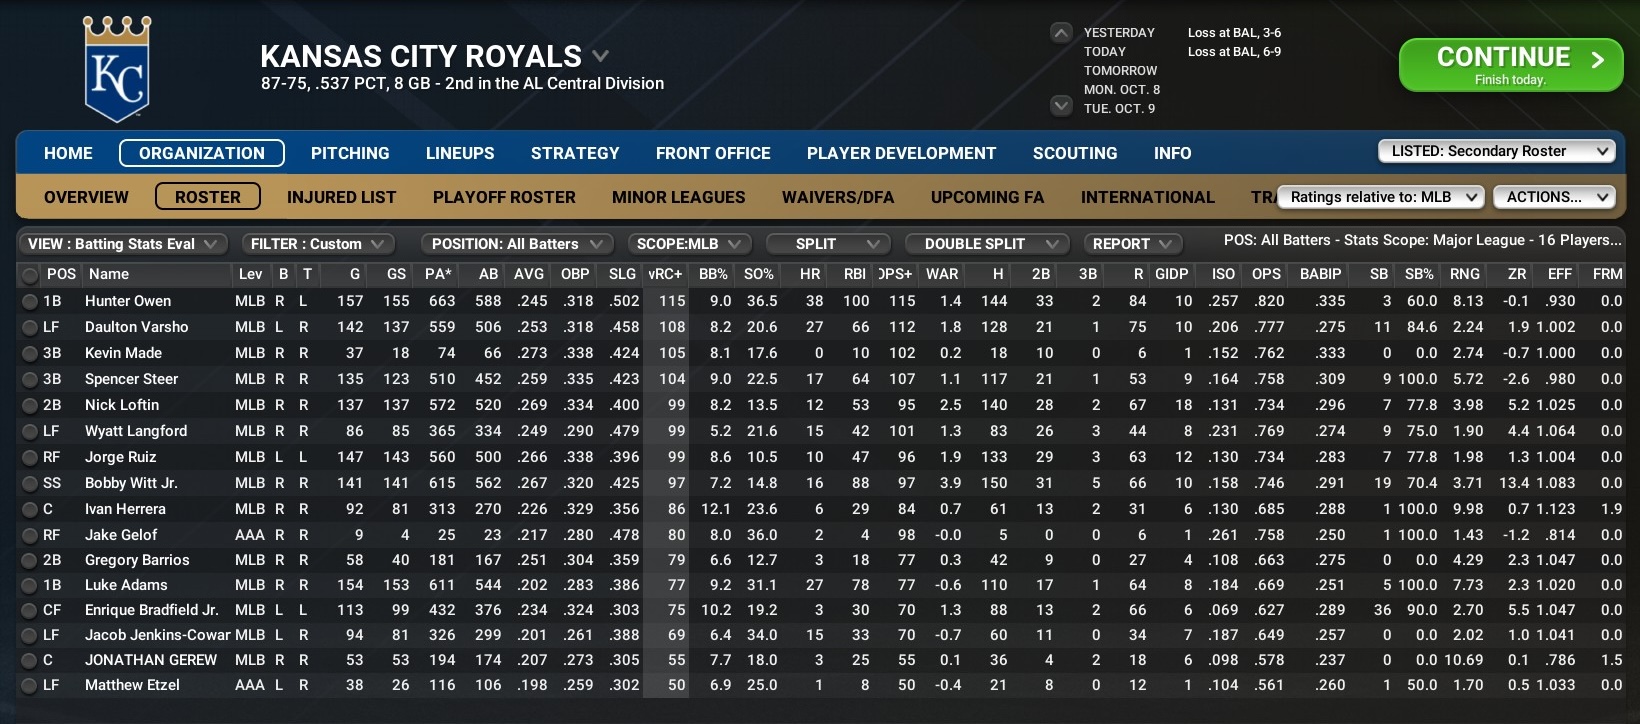Open Jake Gelof's player link
Image resolution: width=1640 pixels, height=724 pixels.
(x=121, y=535)
